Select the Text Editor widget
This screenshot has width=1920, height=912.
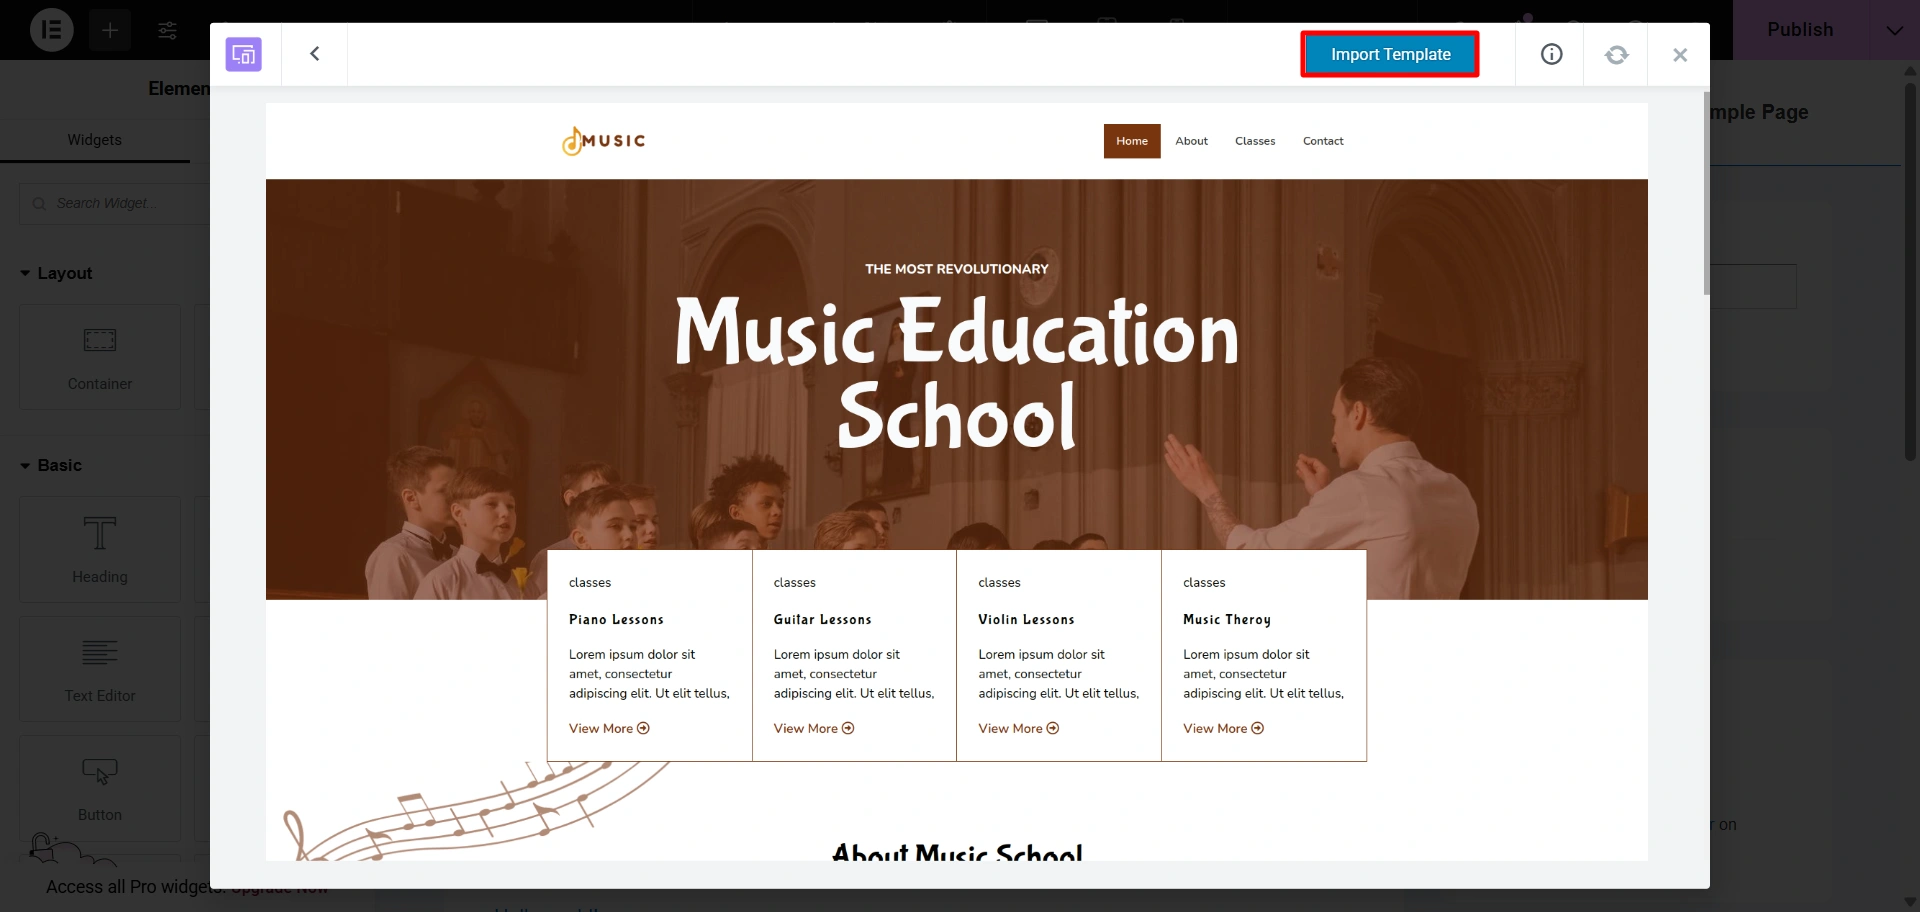[x=100, y=669]
